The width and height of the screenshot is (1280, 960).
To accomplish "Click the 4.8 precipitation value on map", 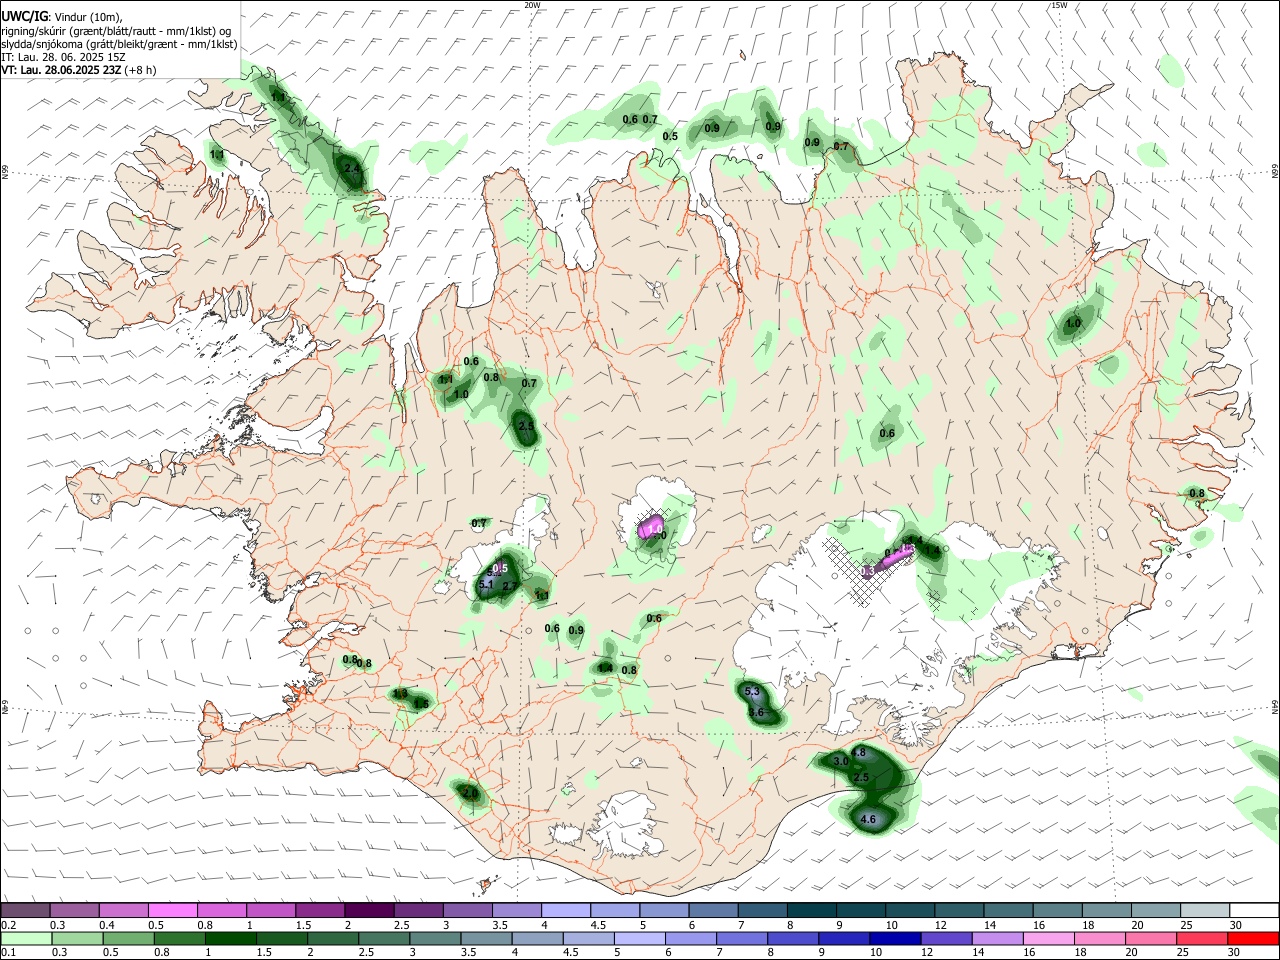I will click(858, 752).
